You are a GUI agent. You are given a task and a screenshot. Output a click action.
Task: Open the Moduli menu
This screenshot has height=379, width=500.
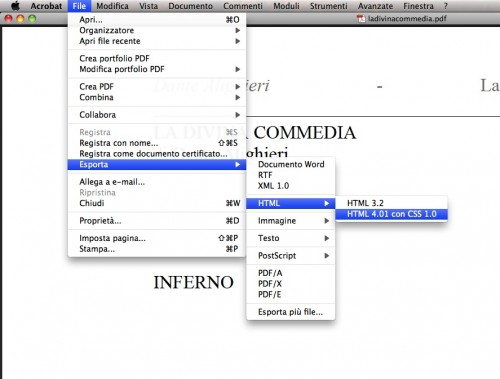[x=286, y=6]
